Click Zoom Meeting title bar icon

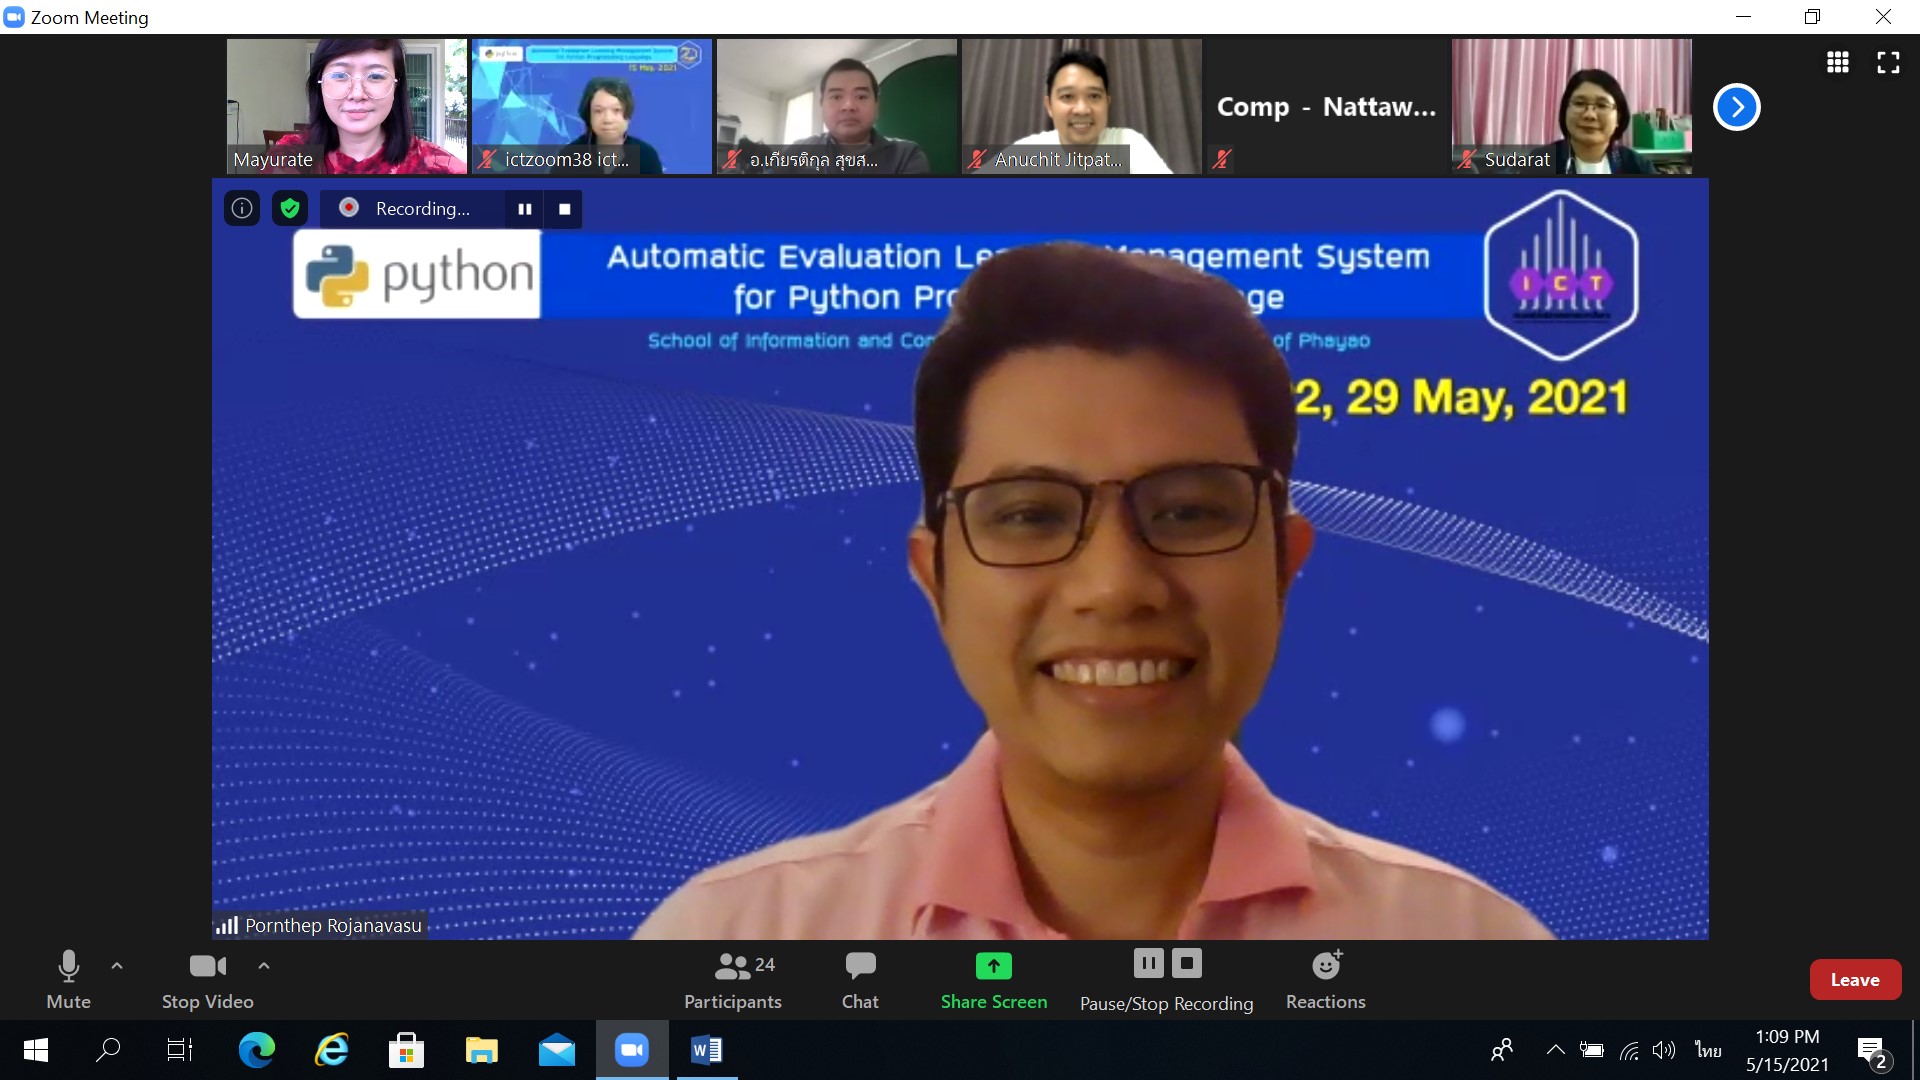click(x=14, y=17)
